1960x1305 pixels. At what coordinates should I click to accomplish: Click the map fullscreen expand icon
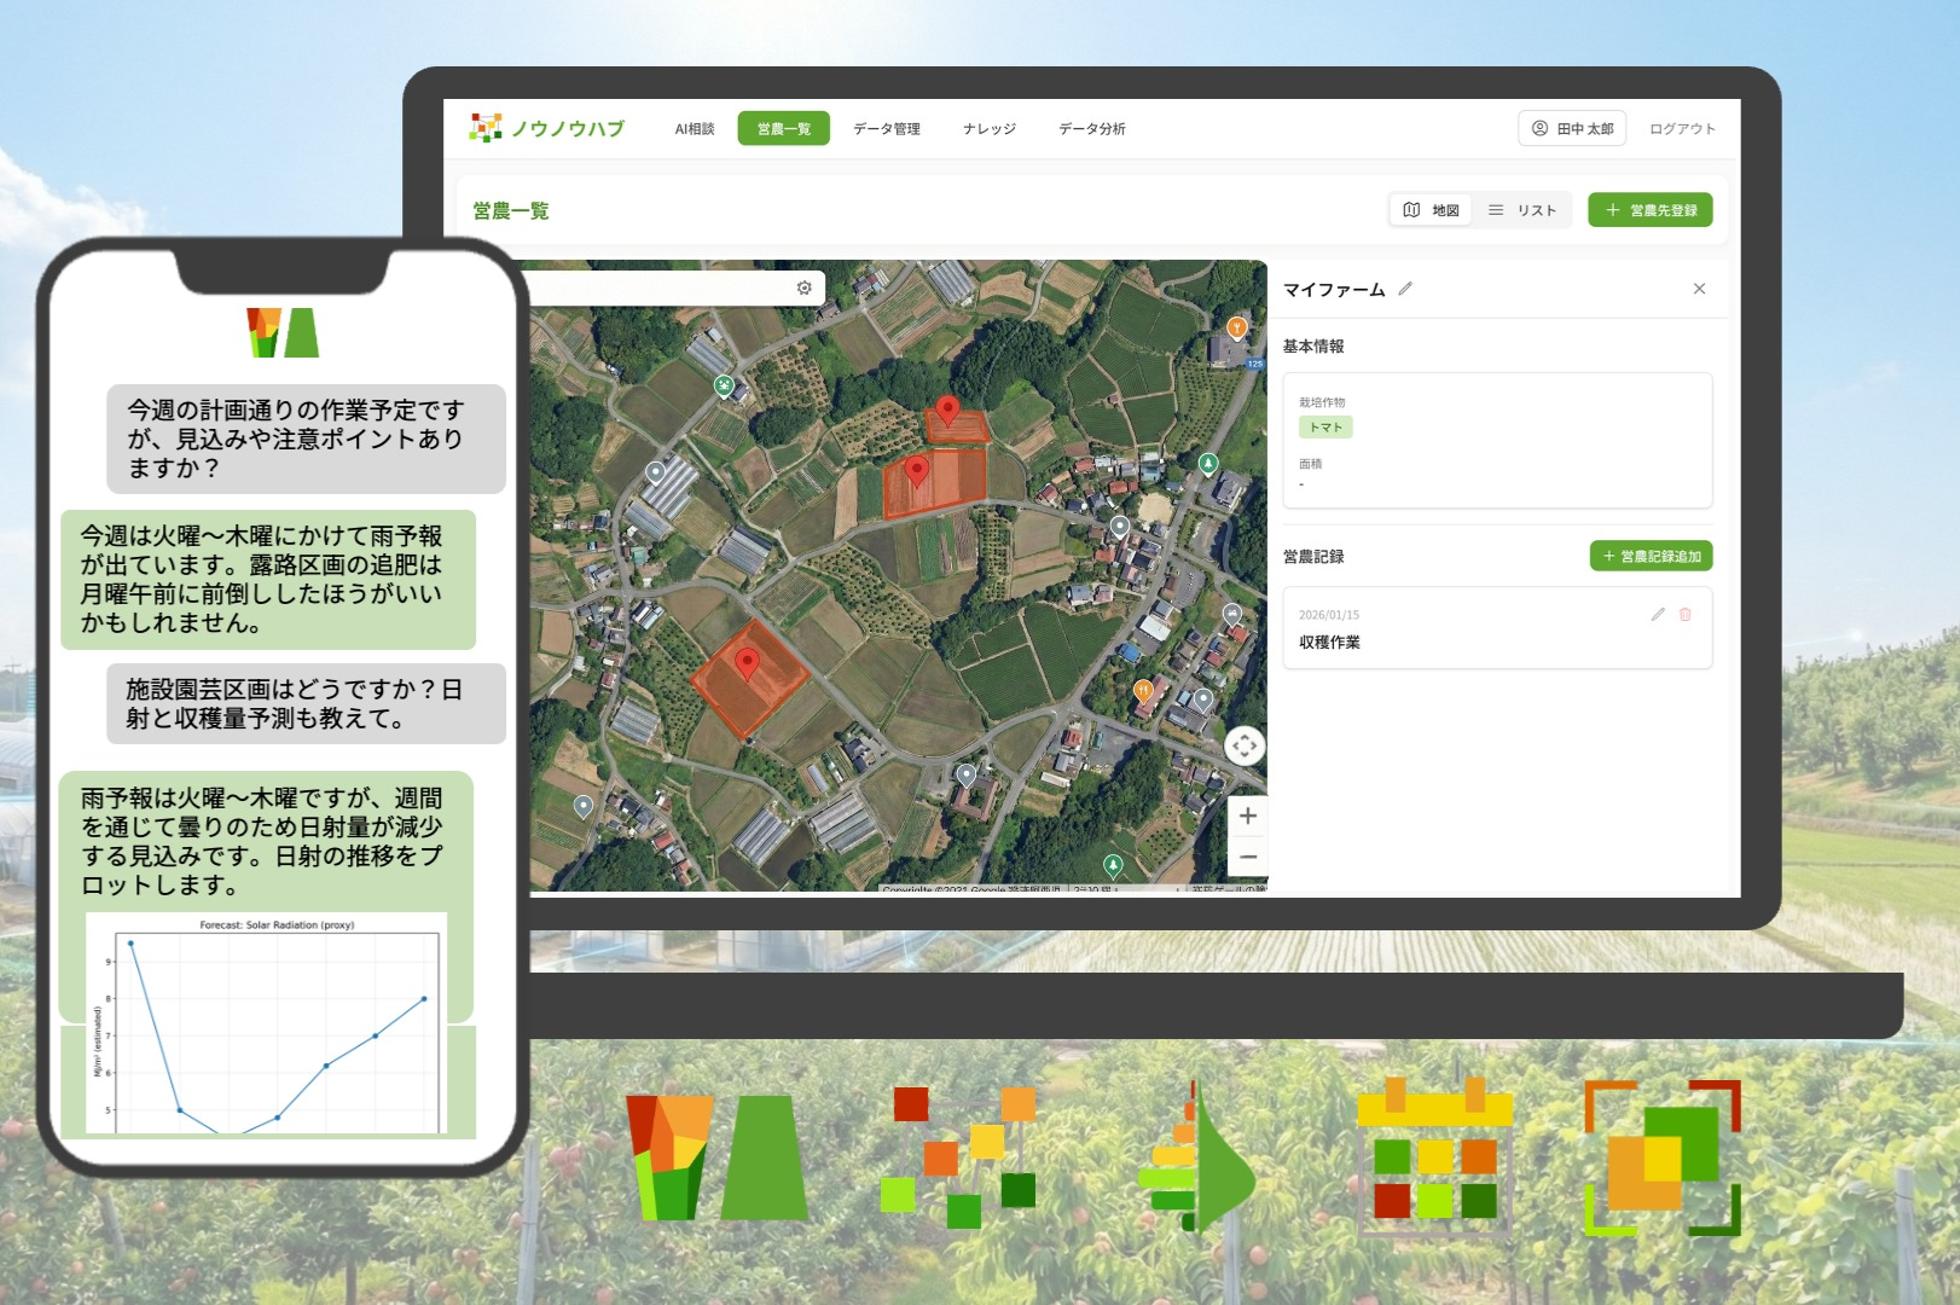[1244, 746]
